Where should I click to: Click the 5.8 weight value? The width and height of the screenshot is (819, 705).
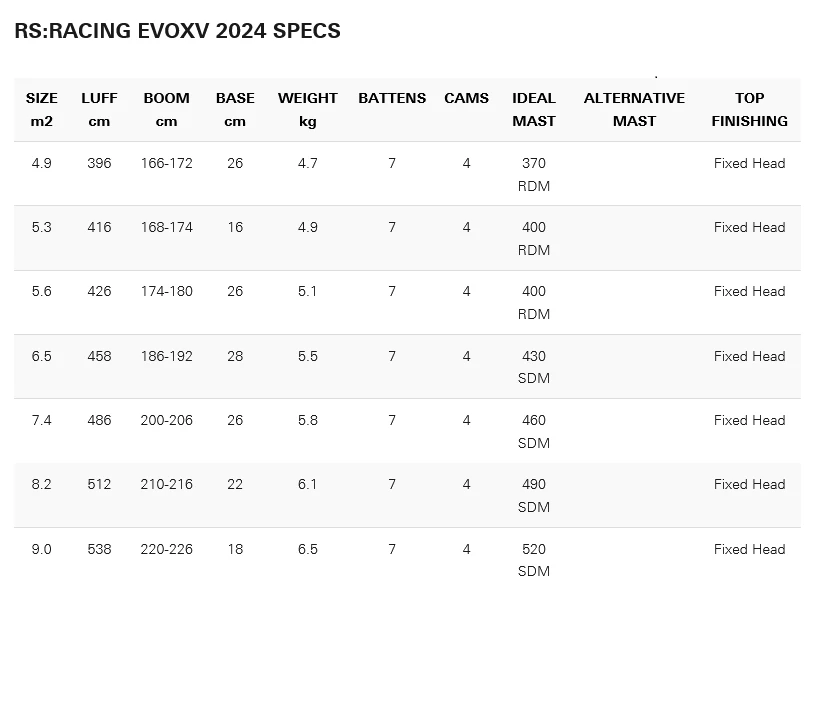click(x=307, y=420)
